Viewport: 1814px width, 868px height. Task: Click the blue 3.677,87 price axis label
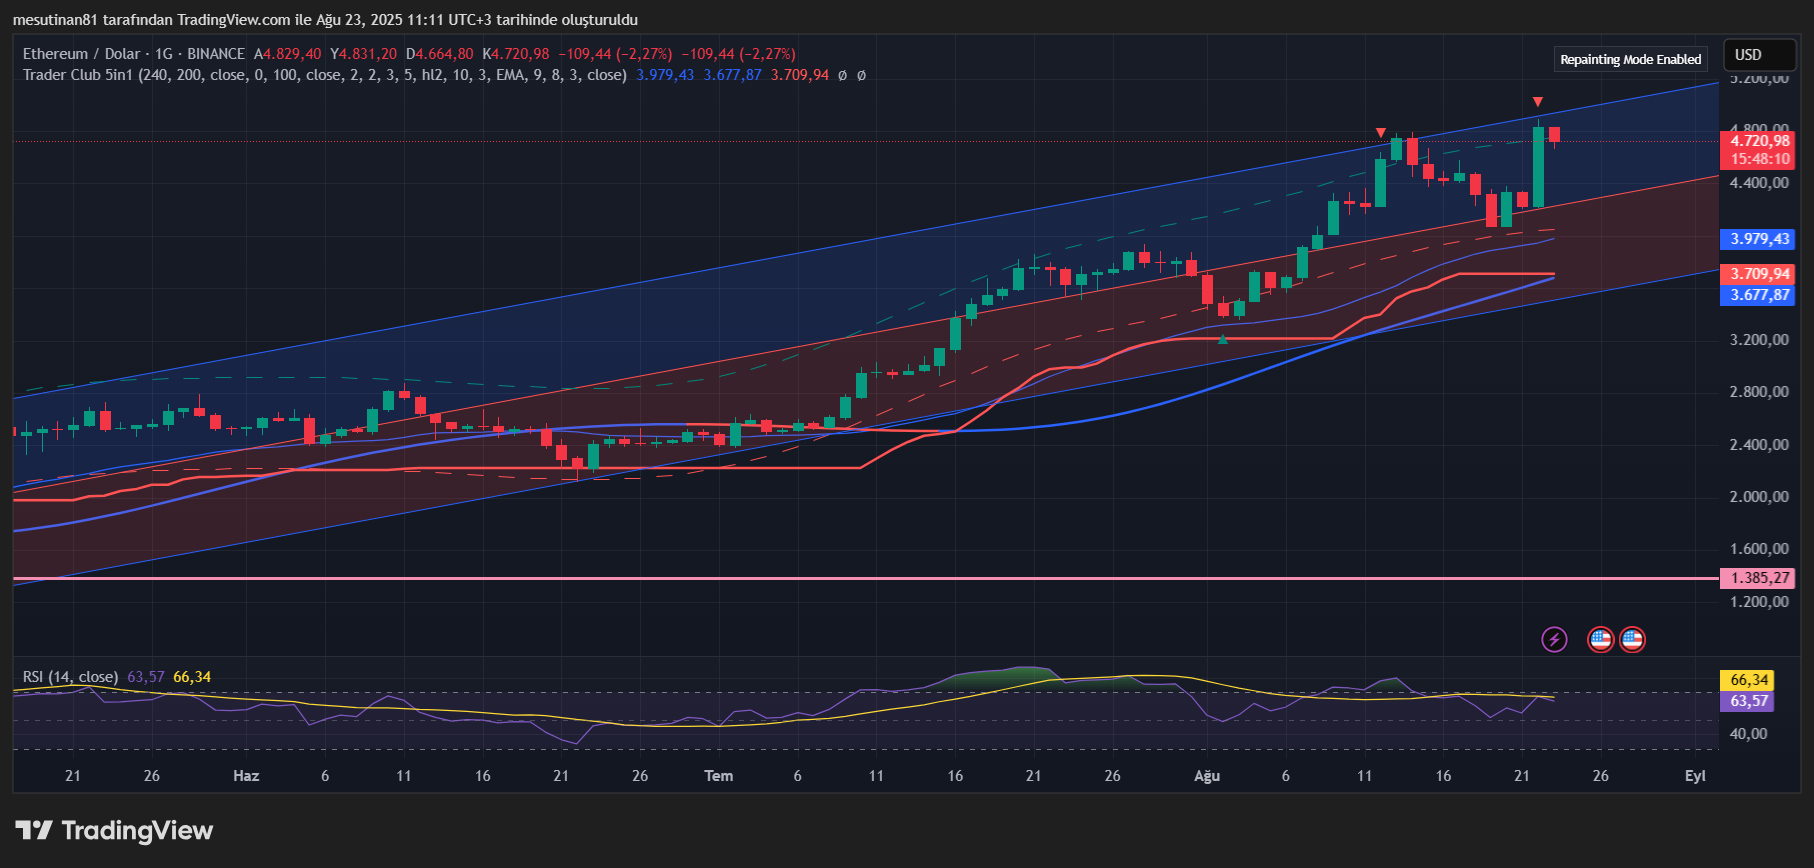[x=1758, y=295]
